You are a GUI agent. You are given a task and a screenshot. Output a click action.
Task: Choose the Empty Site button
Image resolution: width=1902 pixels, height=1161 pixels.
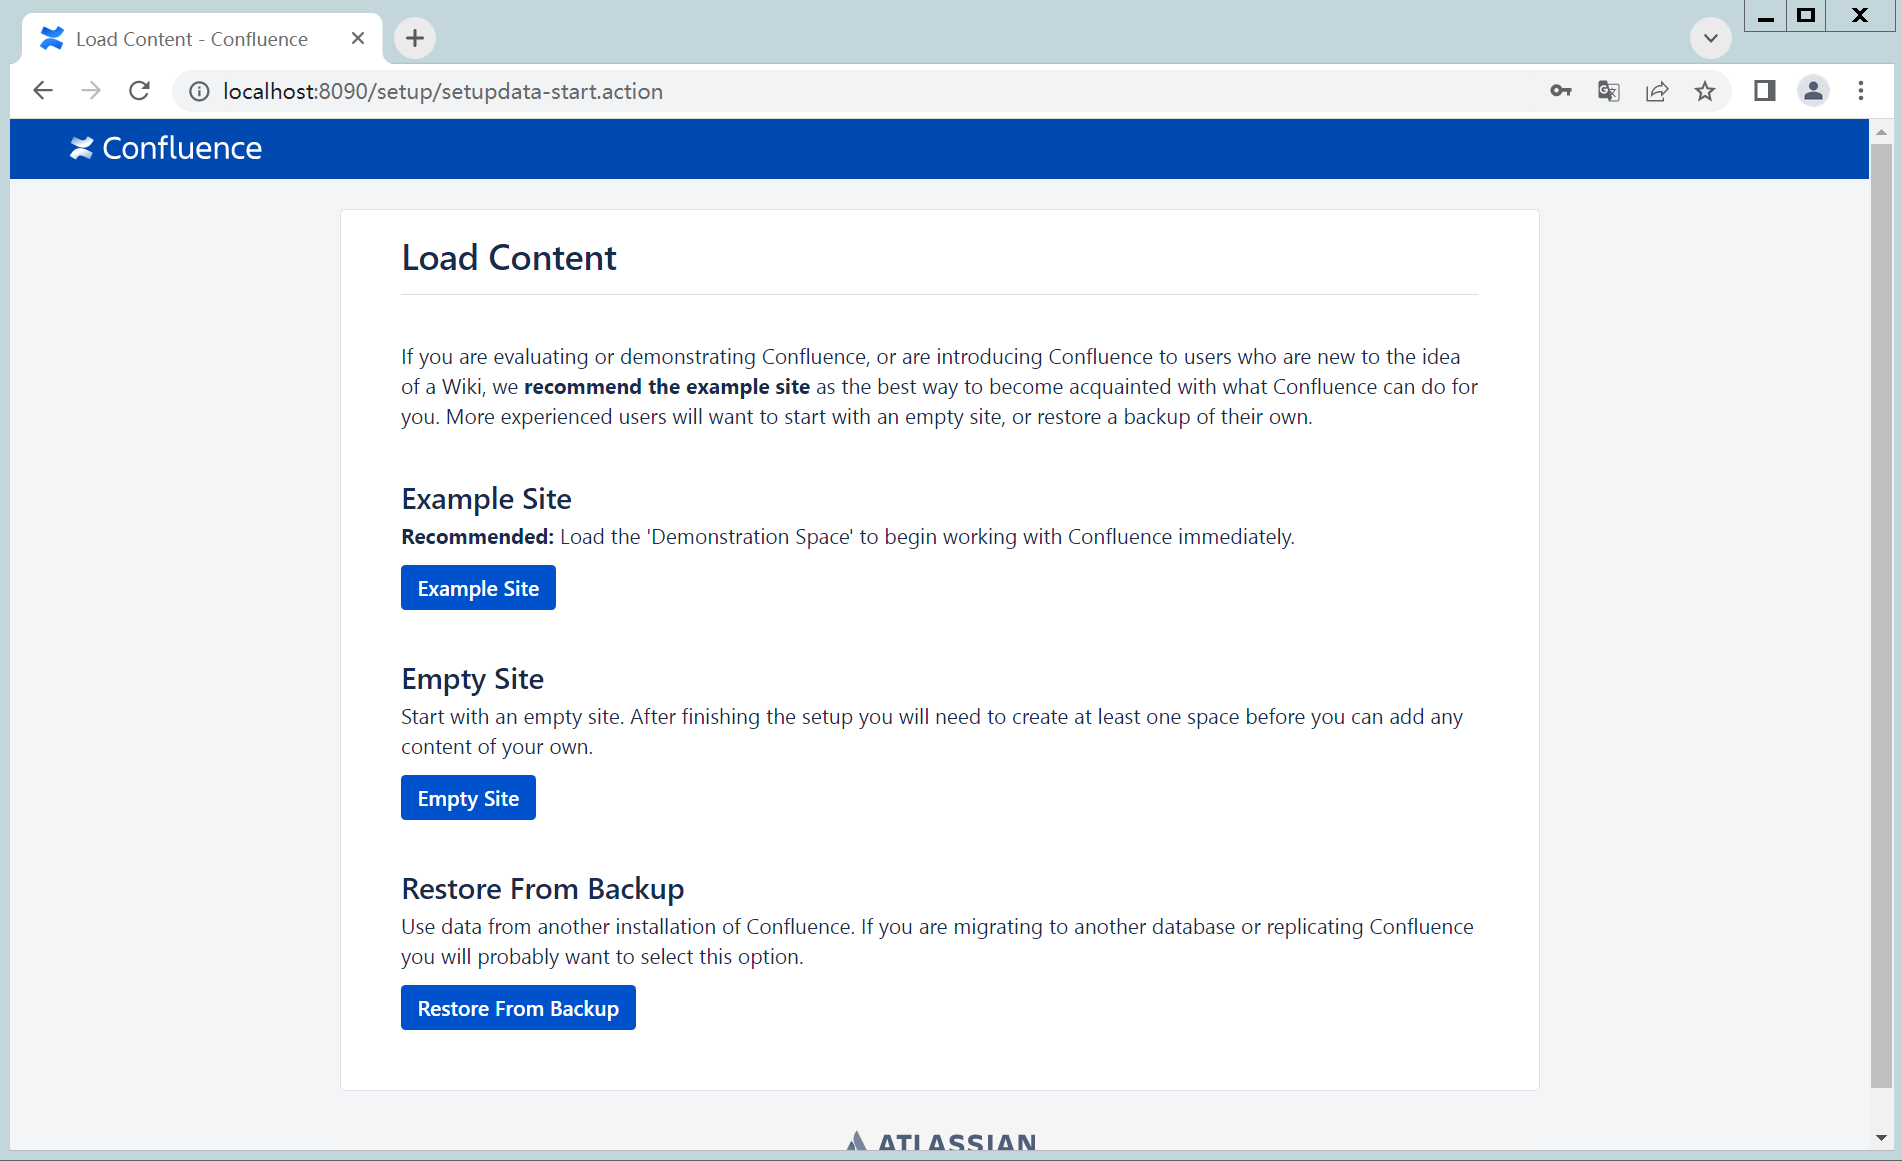pyautogui.click(x=468, y=798)
